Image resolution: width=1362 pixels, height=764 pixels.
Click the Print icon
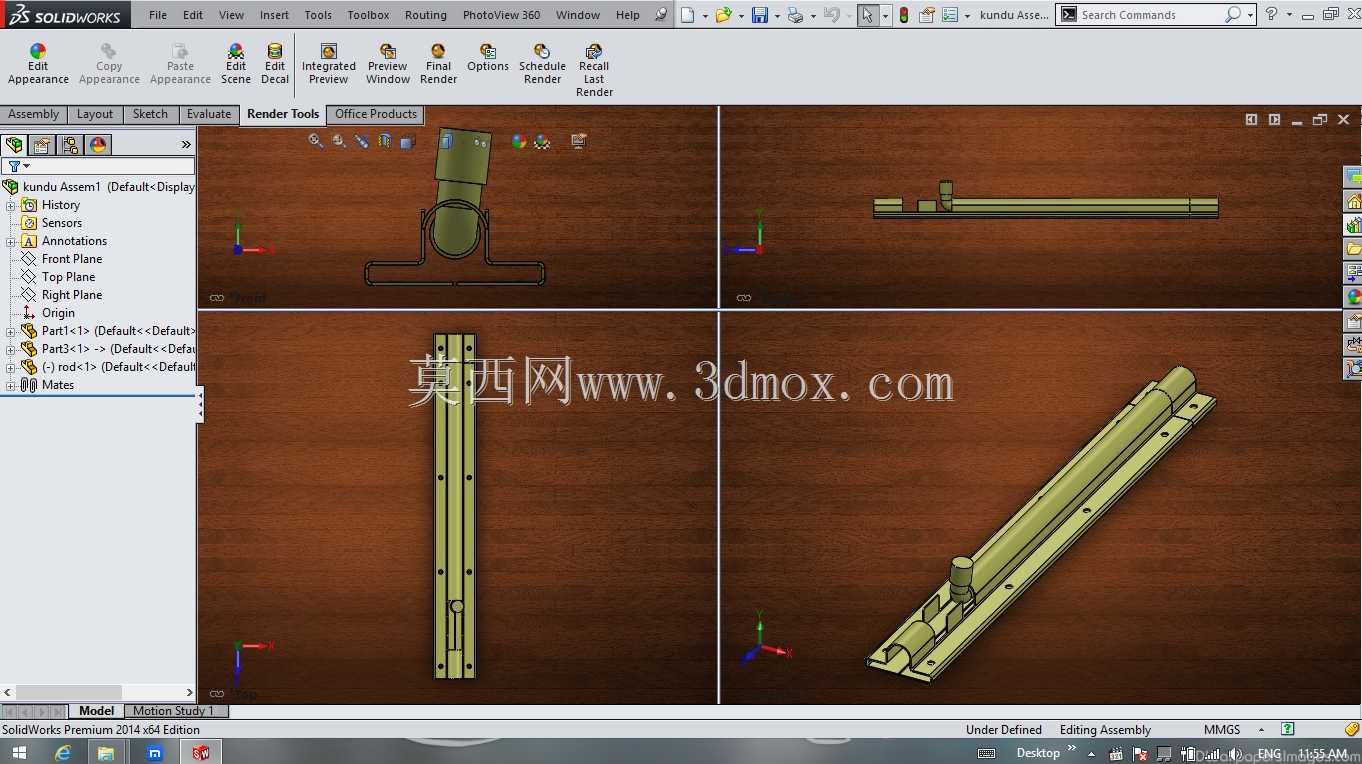point(795,15)
